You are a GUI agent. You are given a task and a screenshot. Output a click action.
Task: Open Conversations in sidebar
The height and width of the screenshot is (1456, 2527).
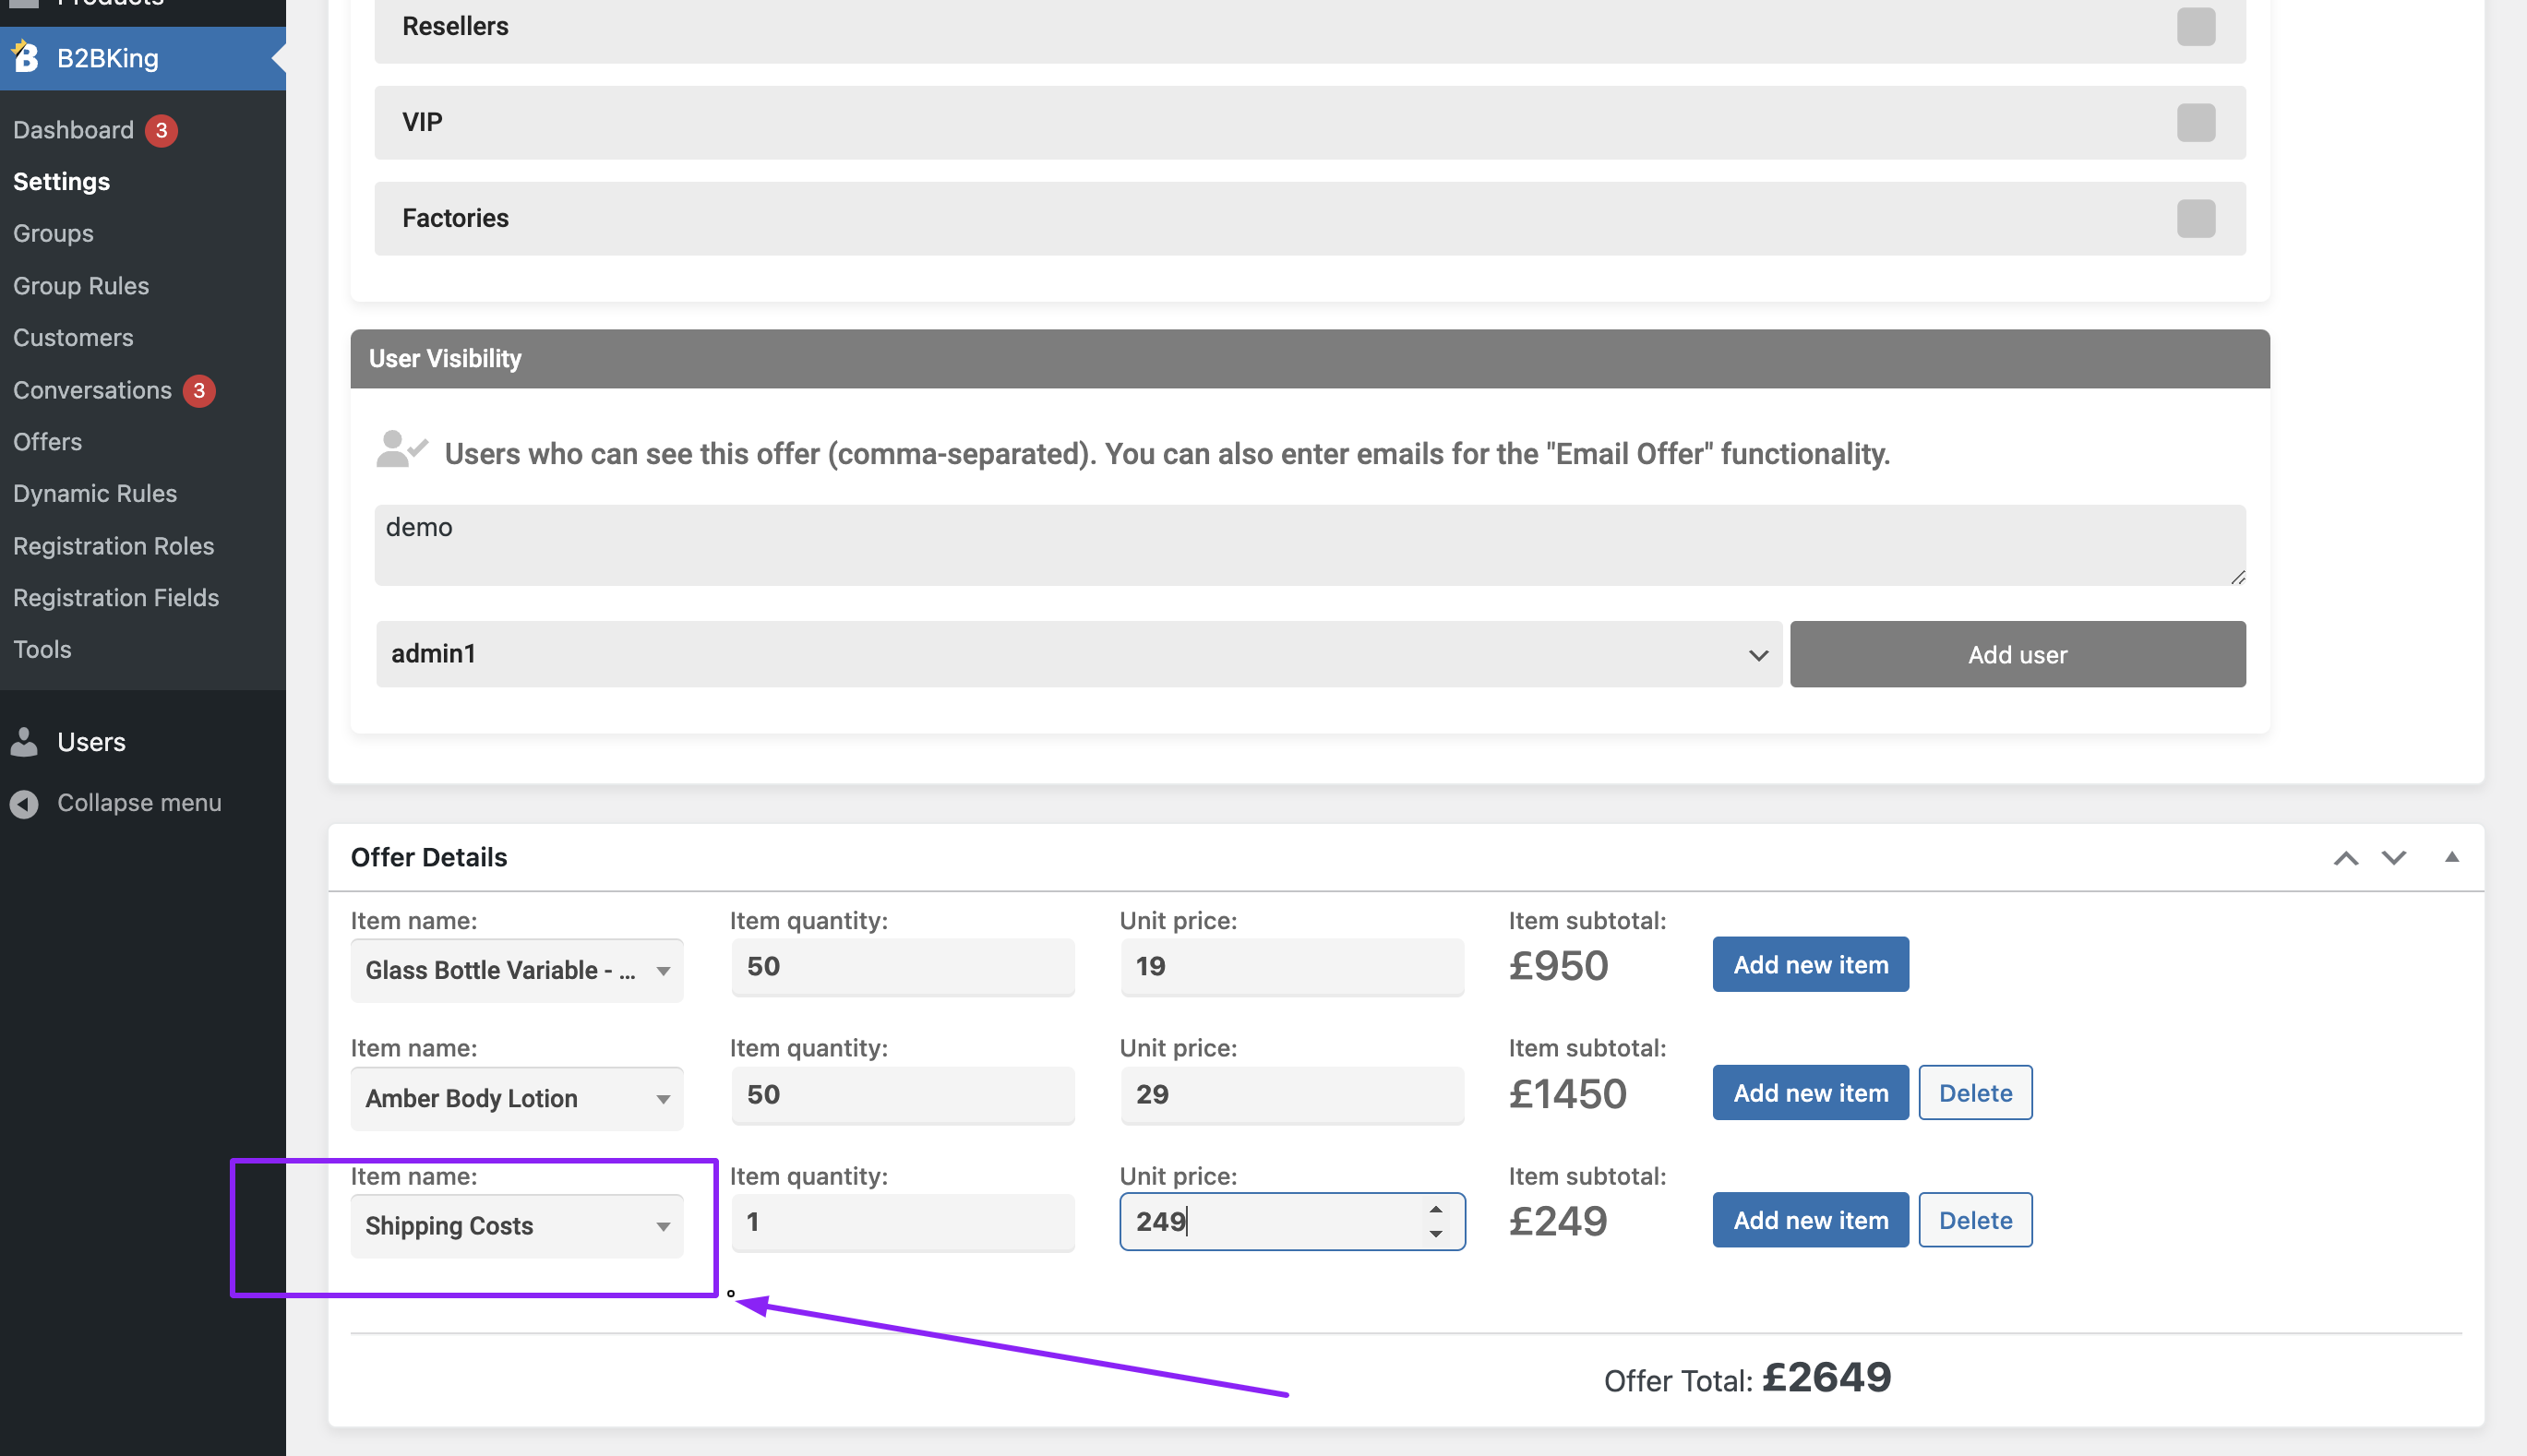tap(92, 390)
